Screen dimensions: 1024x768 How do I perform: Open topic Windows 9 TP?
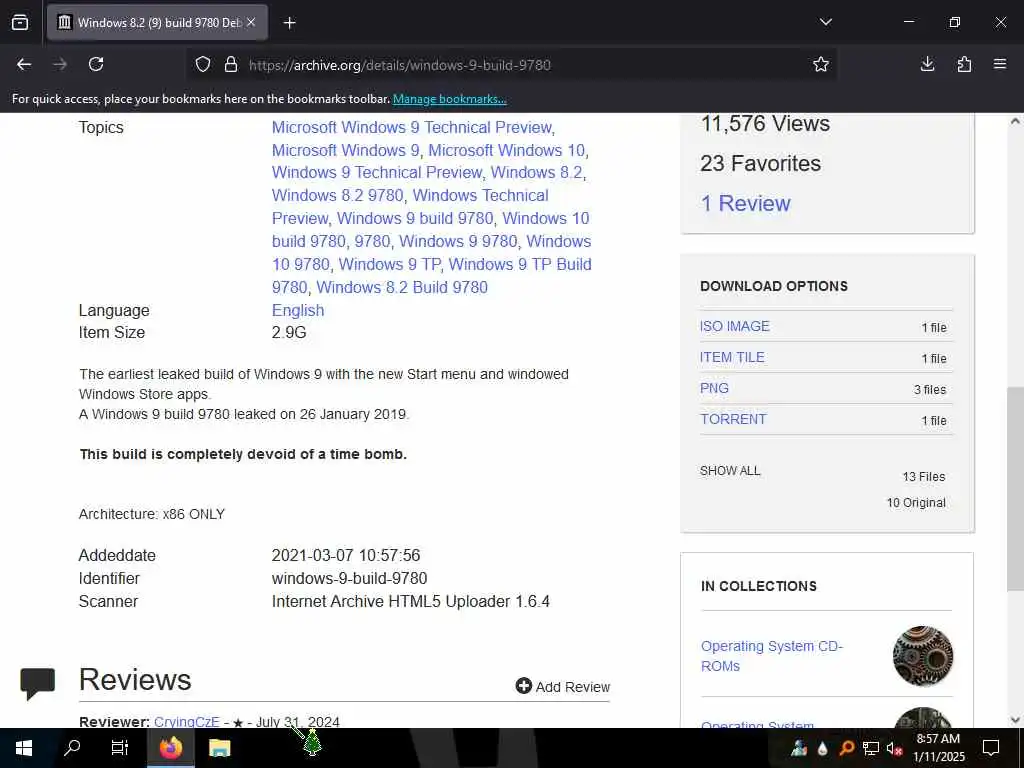[389, 264]
